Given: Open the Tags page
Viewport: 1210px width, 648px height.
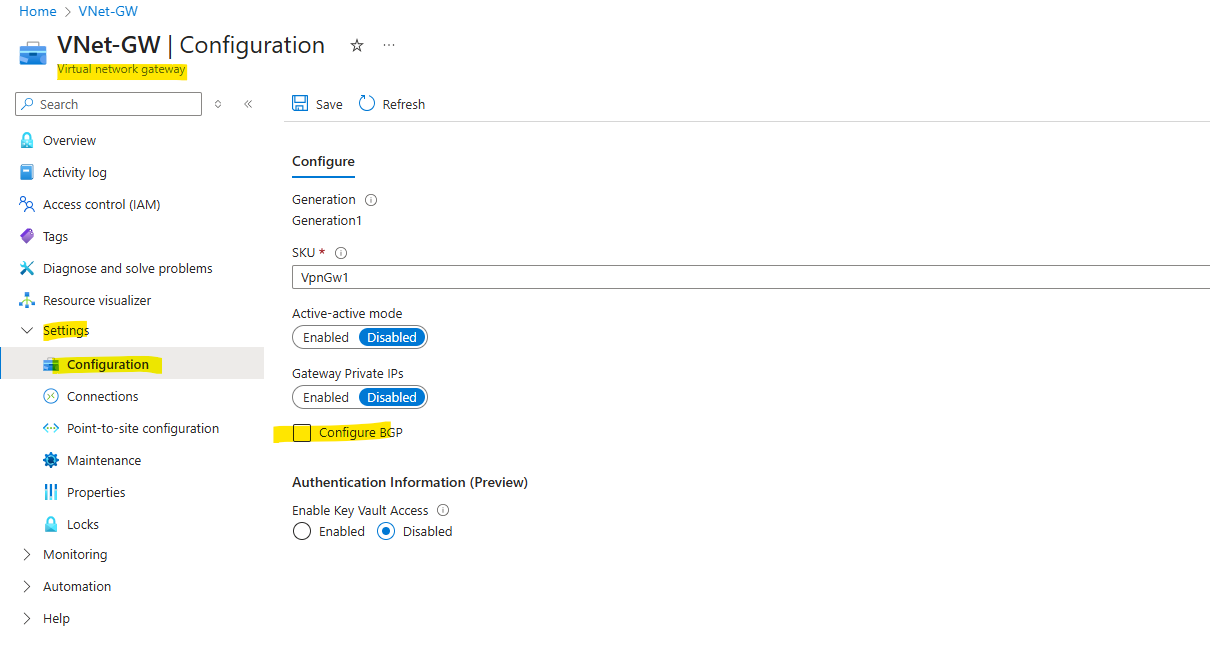Looking at the screenshot, I should [56, 236].
